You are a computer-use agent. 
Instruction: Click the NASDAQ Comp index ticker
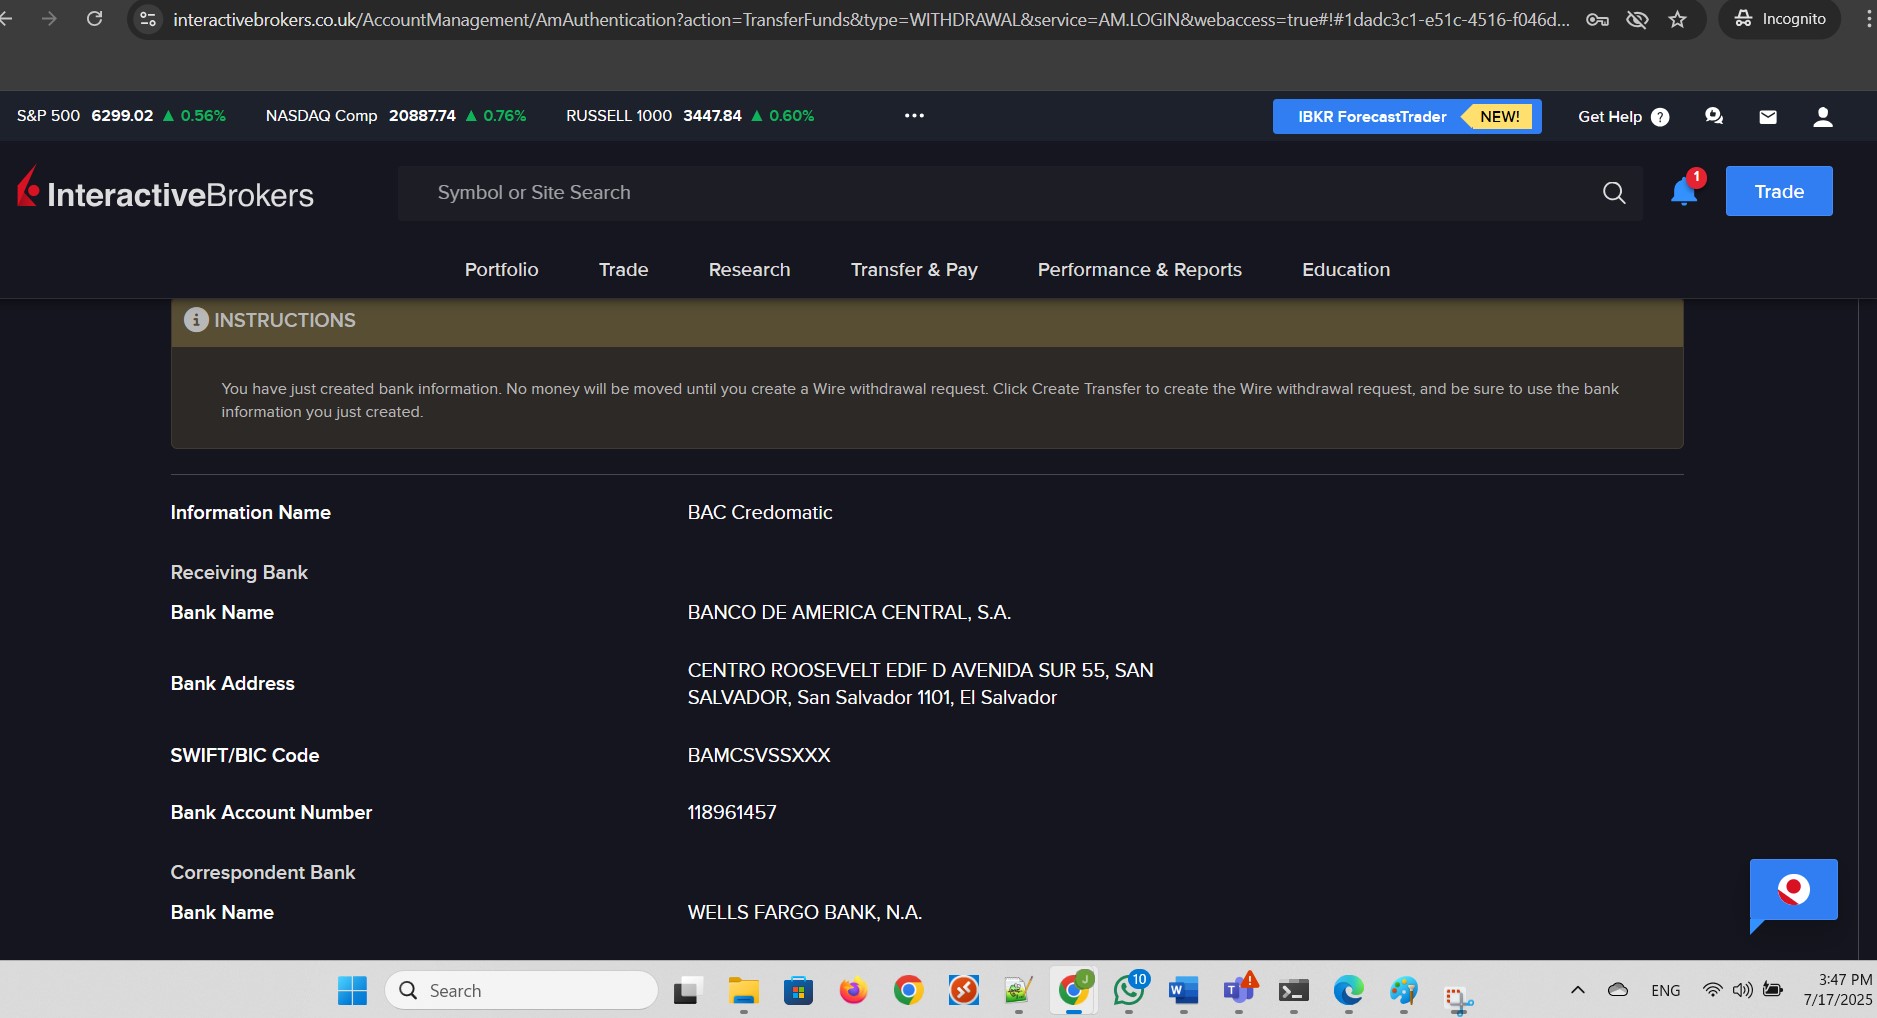[396, 116]
